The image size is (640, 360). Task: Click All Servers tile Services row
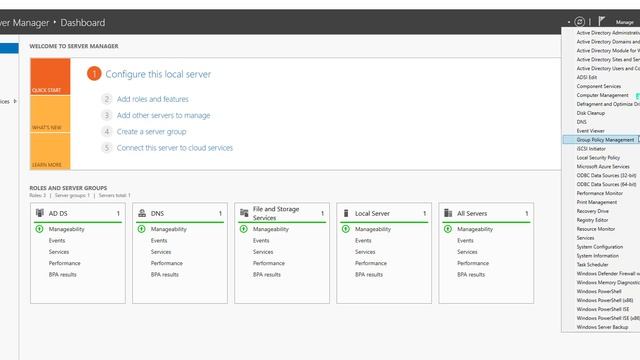[467, 252]
